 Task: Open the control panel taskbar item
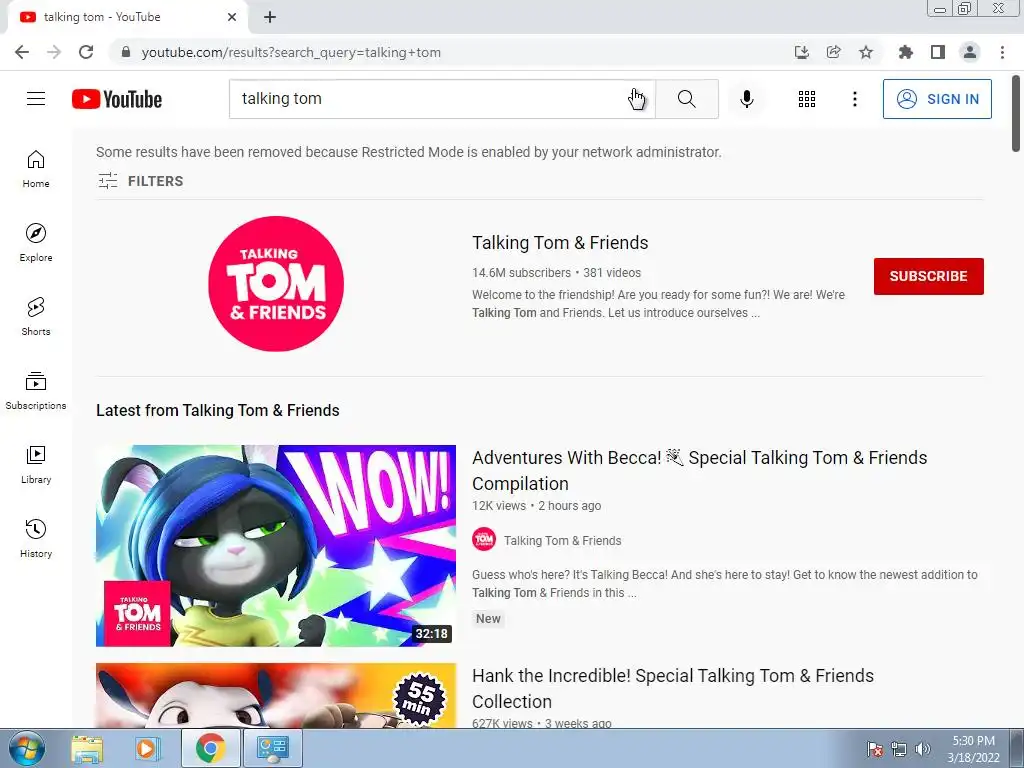272,748
